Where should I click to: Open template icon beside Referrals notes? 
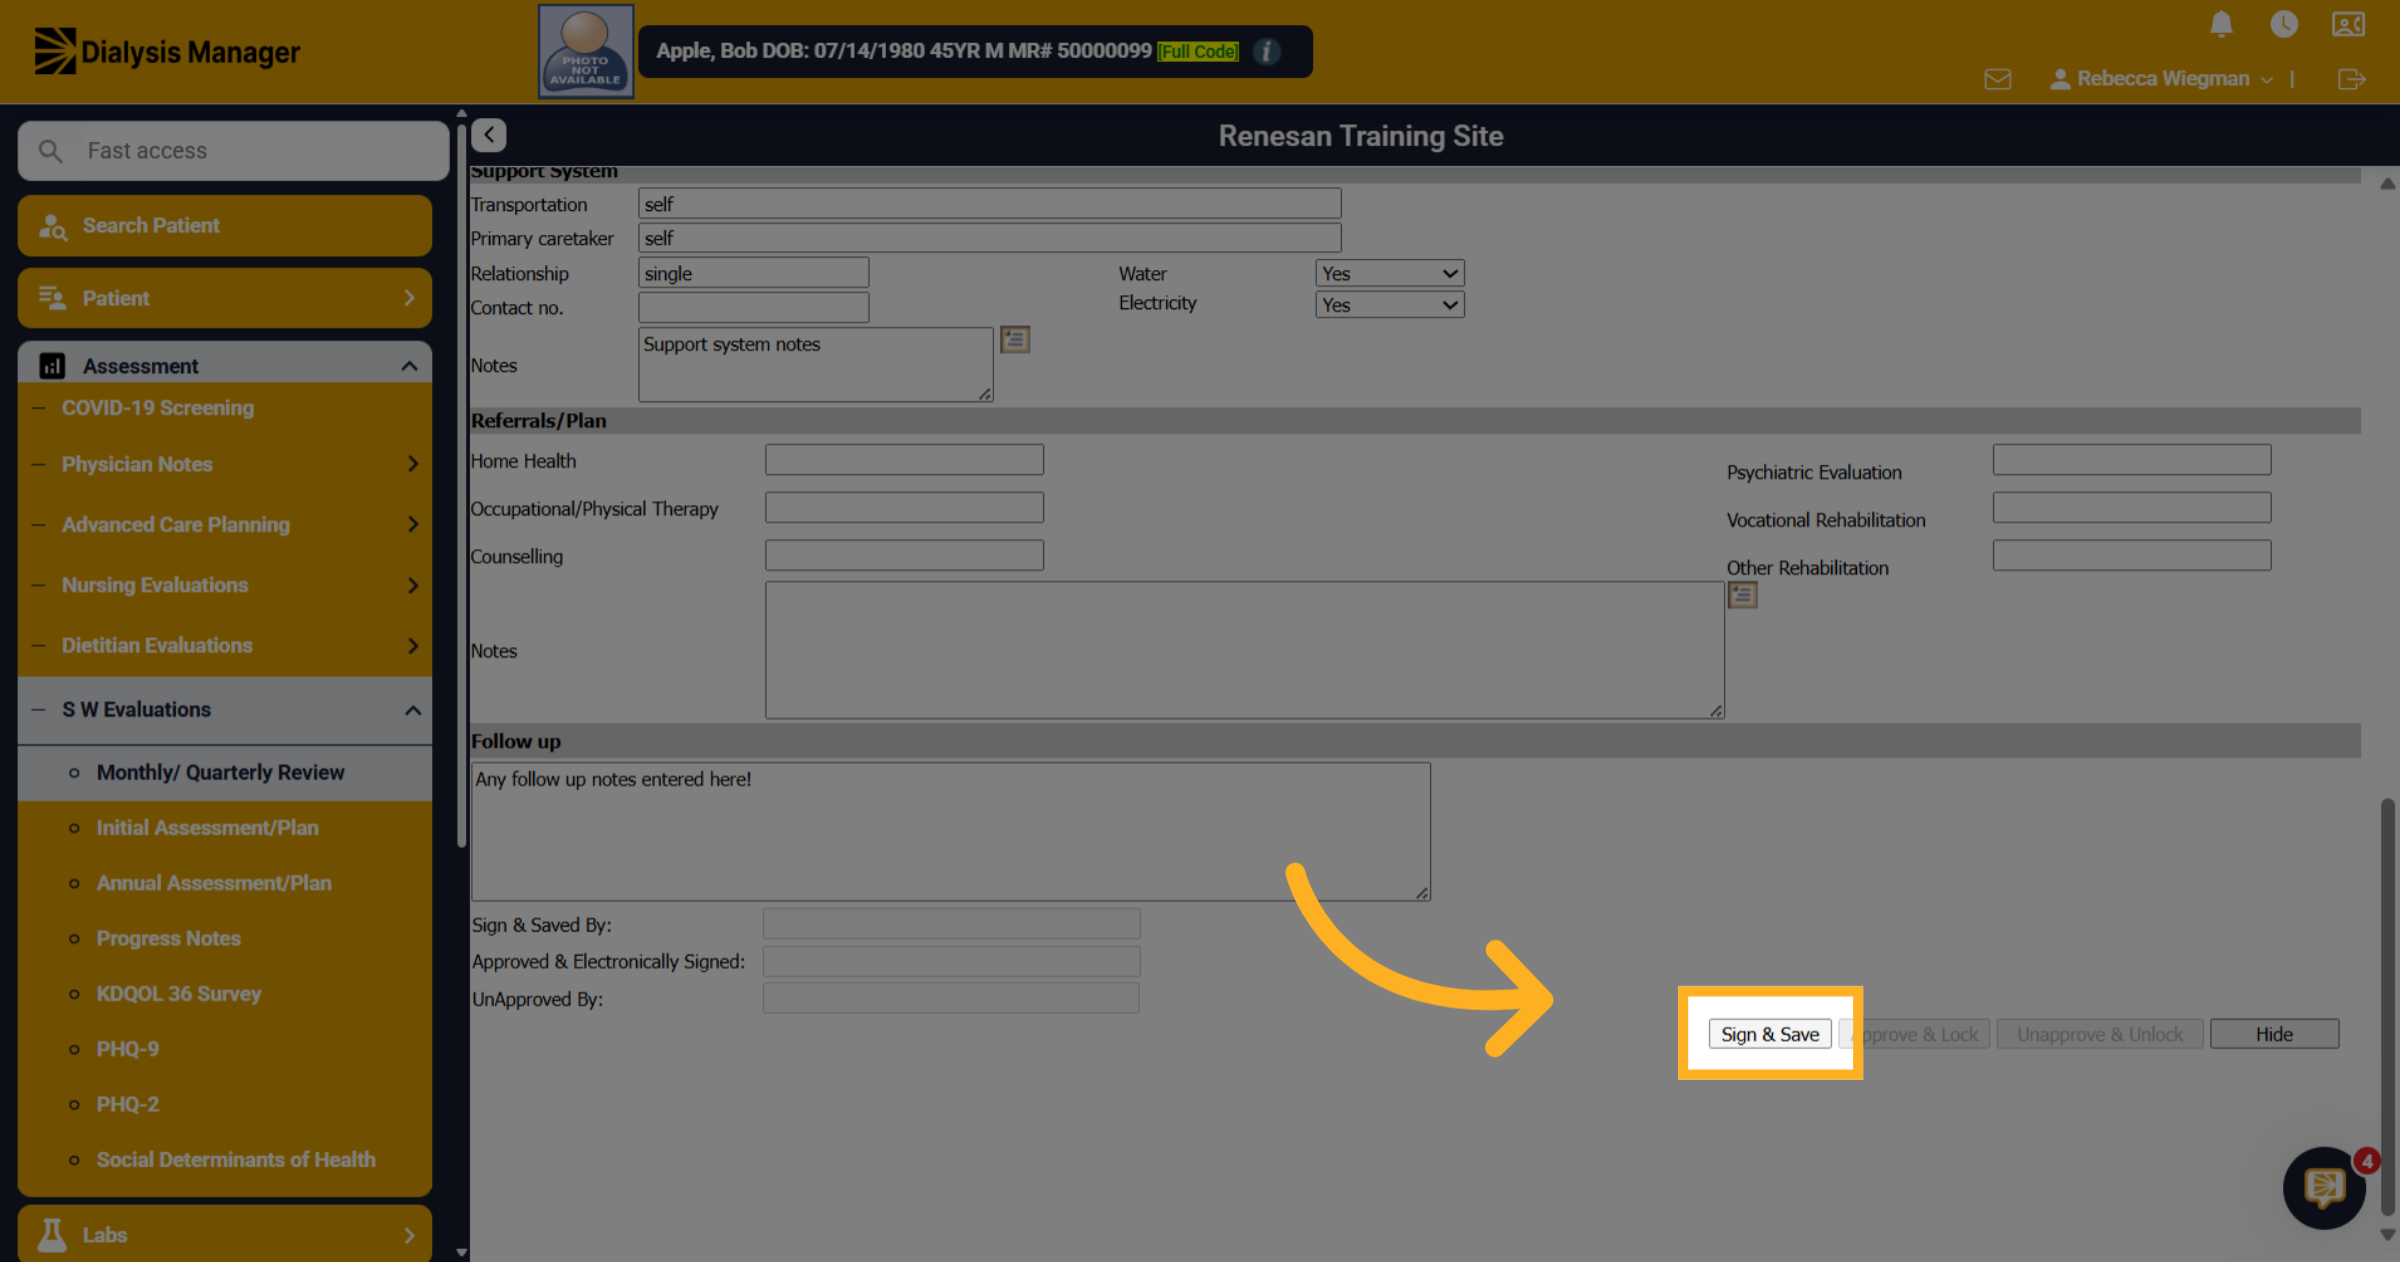[1742, 596]
